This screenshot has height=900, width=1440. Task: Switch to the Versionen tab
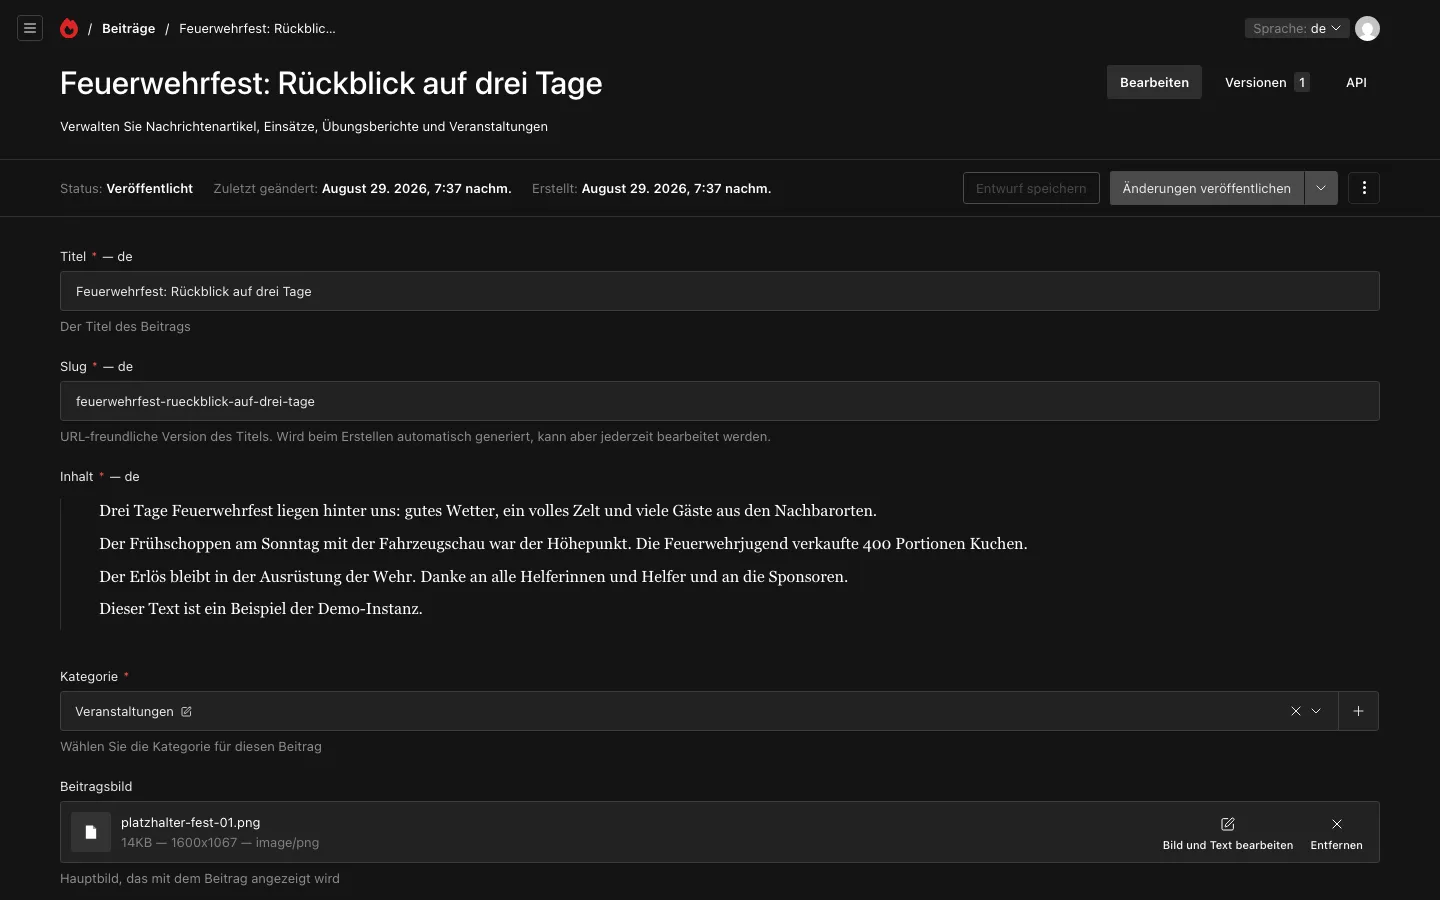click(1267, 82)
